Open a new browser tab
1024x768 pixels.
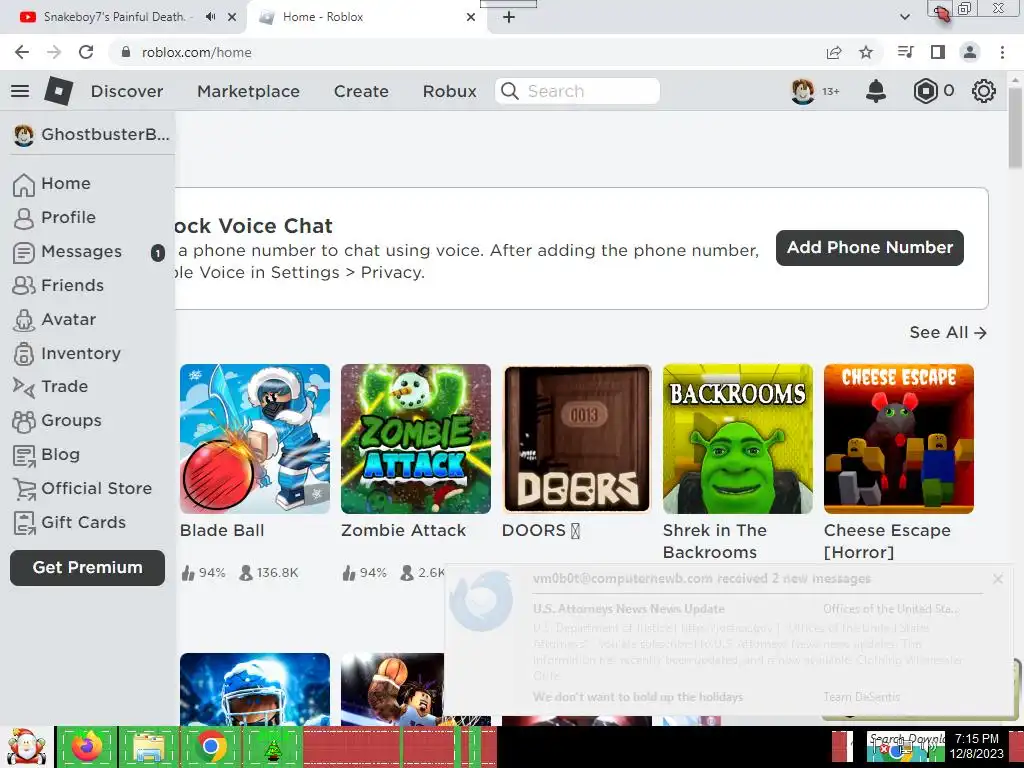pos(509,17)
